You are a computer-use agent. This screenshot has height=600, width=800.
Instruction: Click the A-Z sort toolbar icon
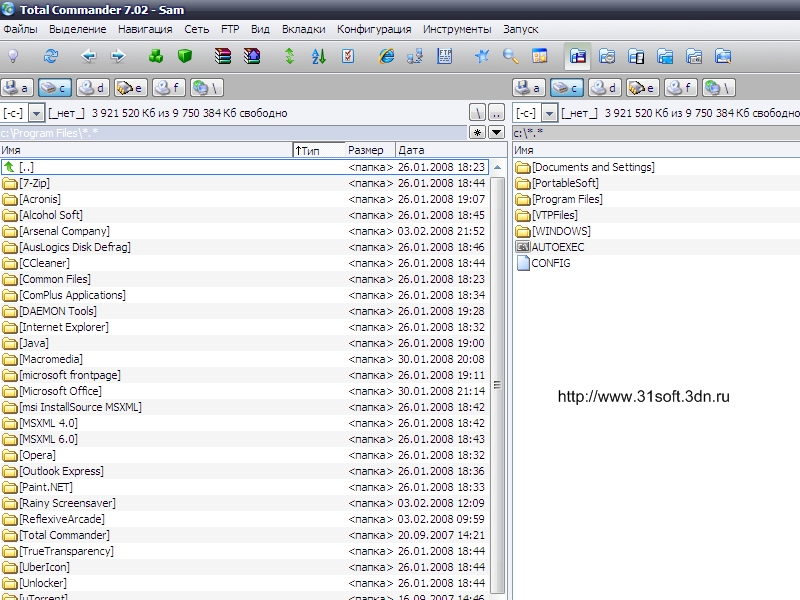tap(319, 56)
